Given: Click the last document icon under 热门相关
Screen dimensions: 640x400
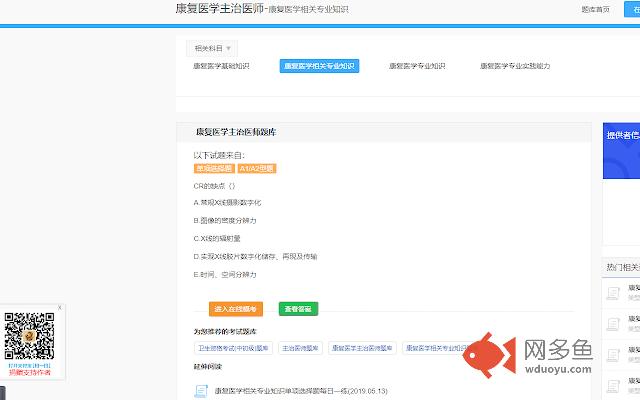Looking at the screenshot, I should [613, 386].
